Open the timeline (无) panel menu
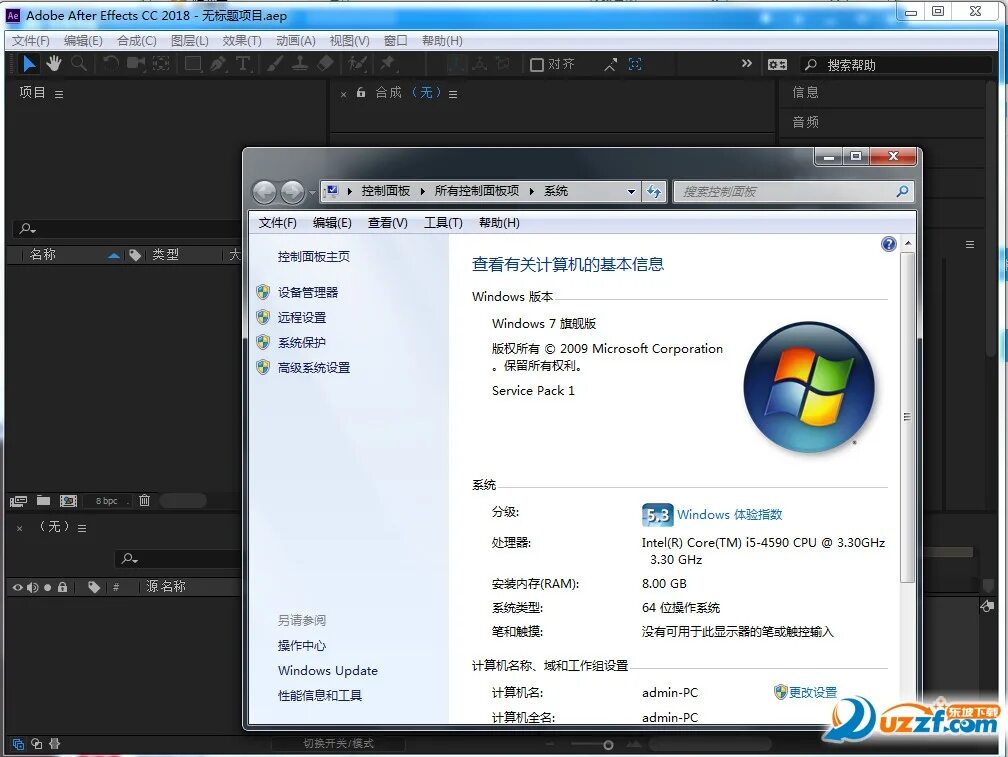Image resolution: width=1008 pixels, height=757 pixels. click(82, 528)
